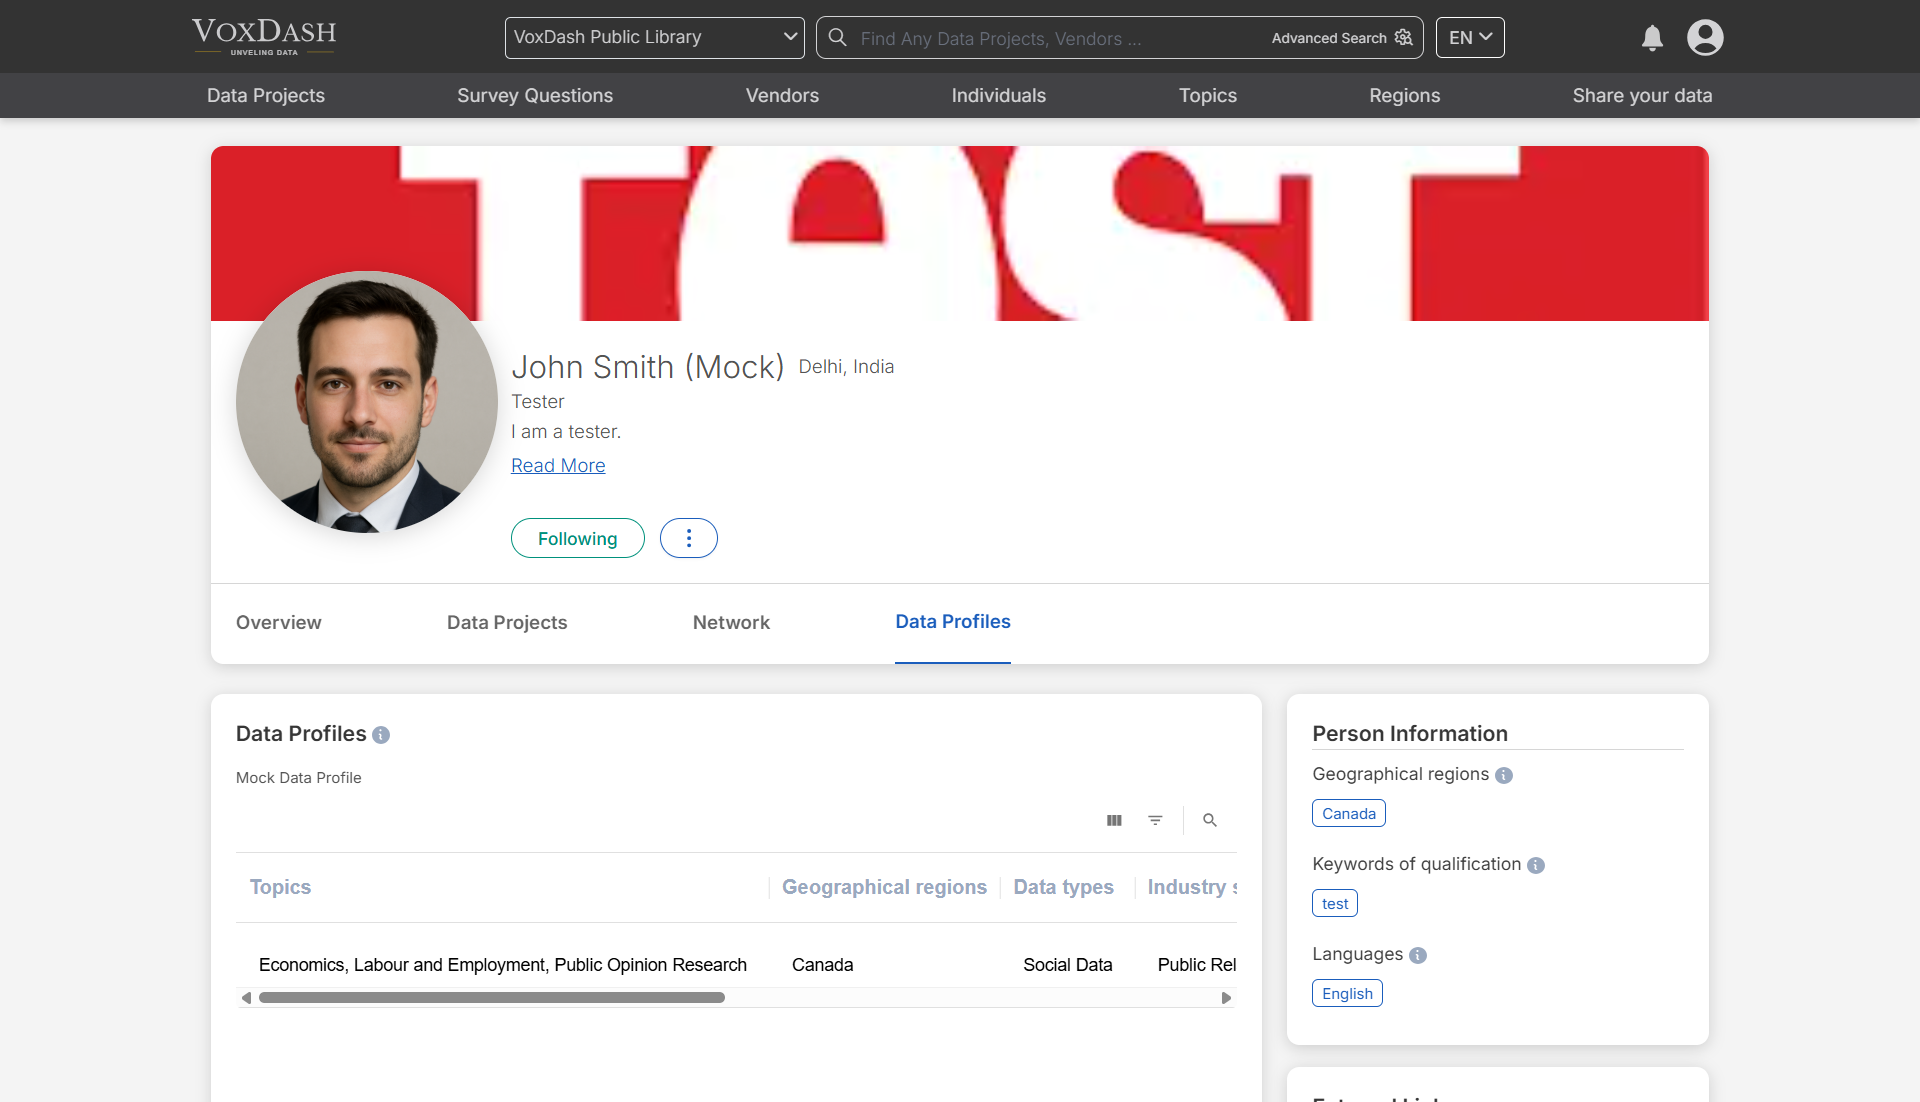Click the filter icon above the Data Profiles table
Viewport: 1920px width, 1102px height.
click(x=1155, y=820)
